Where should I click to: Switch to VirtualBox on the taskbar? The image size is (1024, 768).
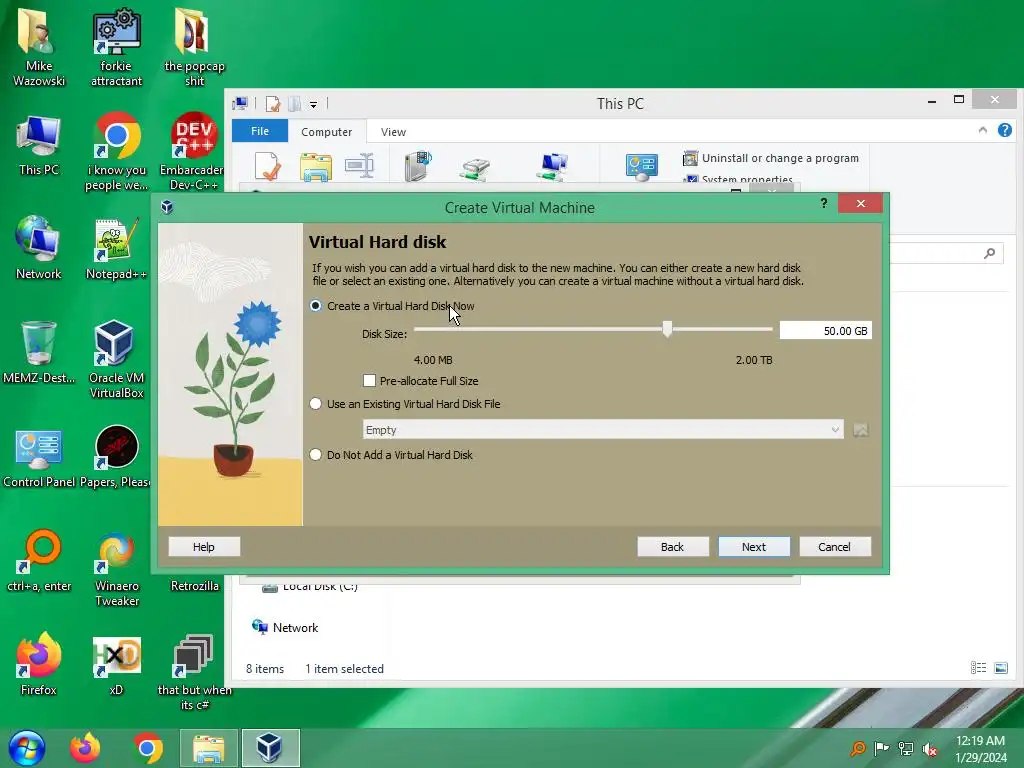pos(270,748)
